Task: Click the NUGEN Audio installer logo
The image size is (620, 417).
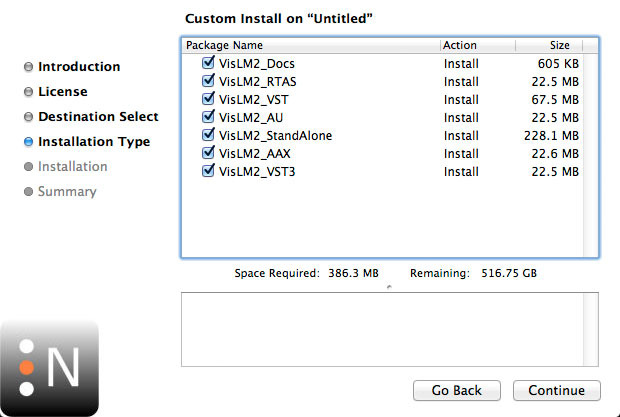Action: pos(49,367)
